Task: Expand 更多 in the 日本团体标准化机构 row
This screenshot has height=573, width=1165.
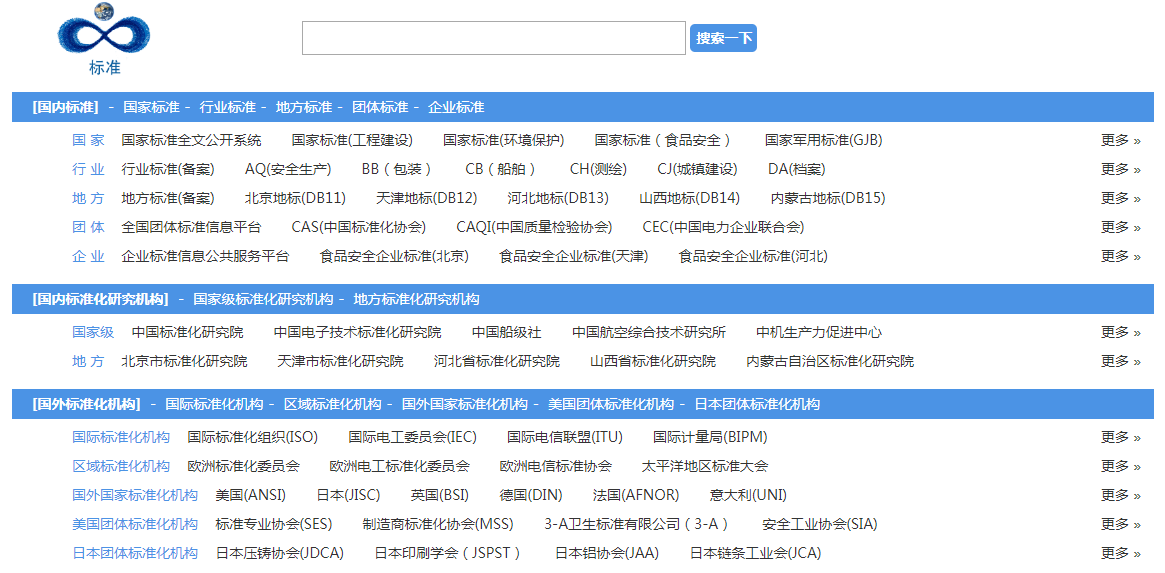Action: (1120, 553)
